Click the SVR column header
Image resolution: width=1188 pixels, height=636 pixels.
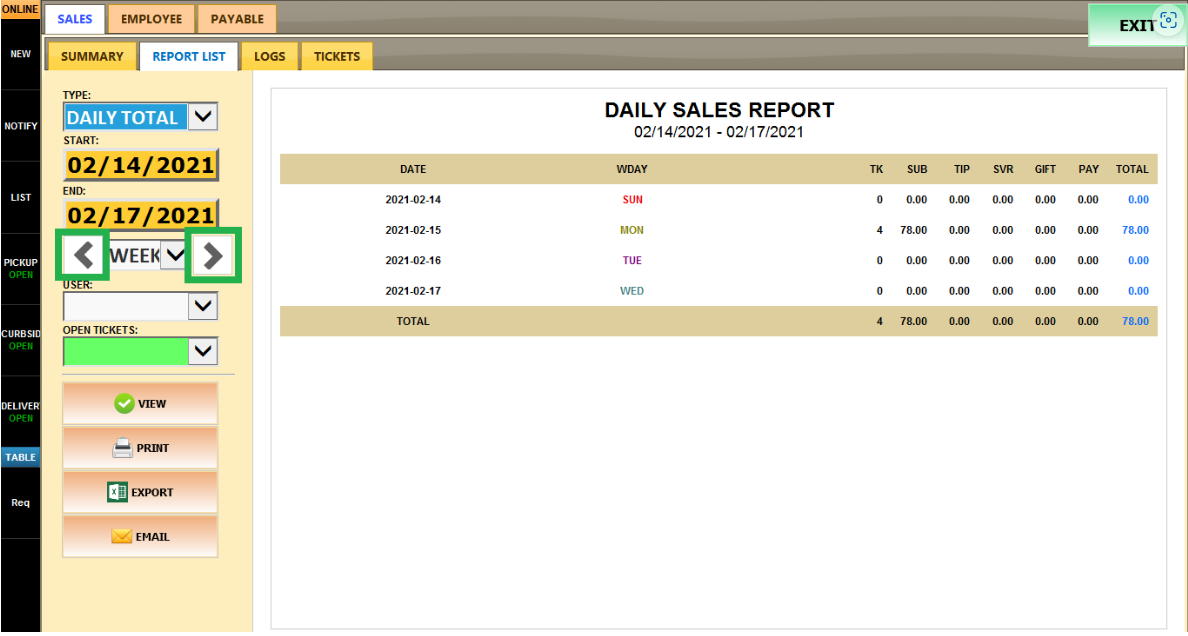[x=1003, y=169]
